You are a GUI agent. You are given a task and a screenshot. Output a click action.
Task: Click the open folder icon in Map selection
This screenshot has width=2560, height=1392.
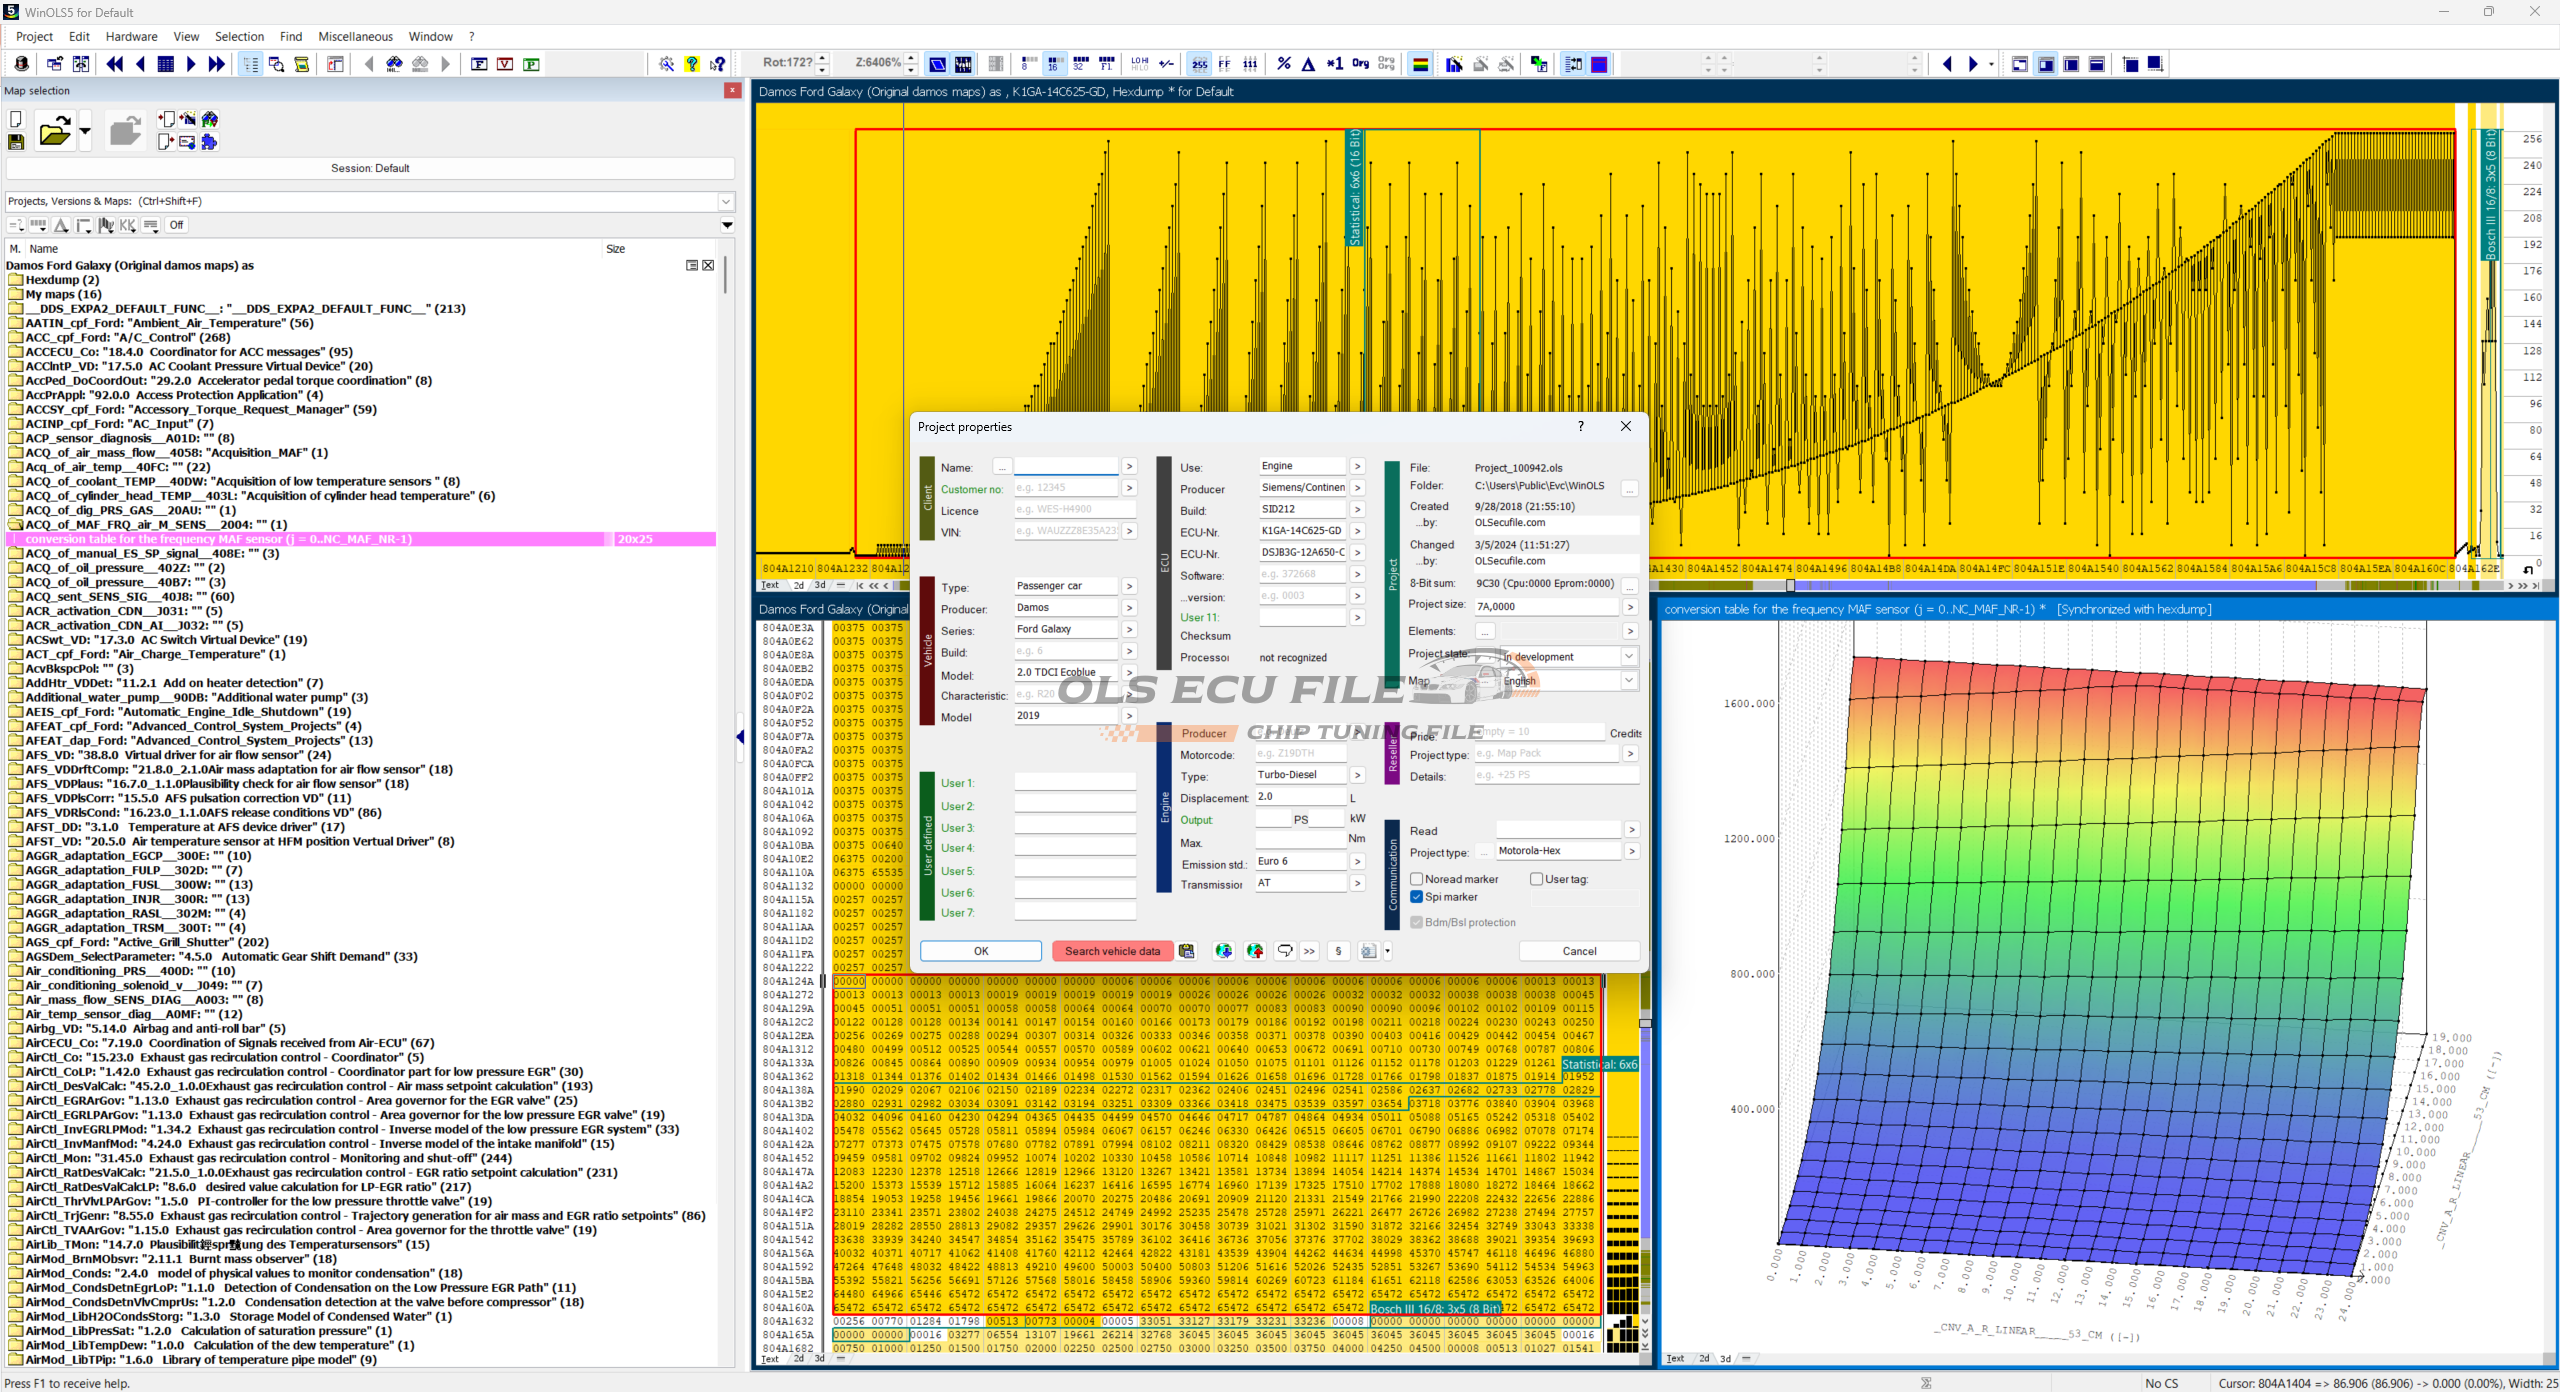pyautogui.click(x=54, y=131)
